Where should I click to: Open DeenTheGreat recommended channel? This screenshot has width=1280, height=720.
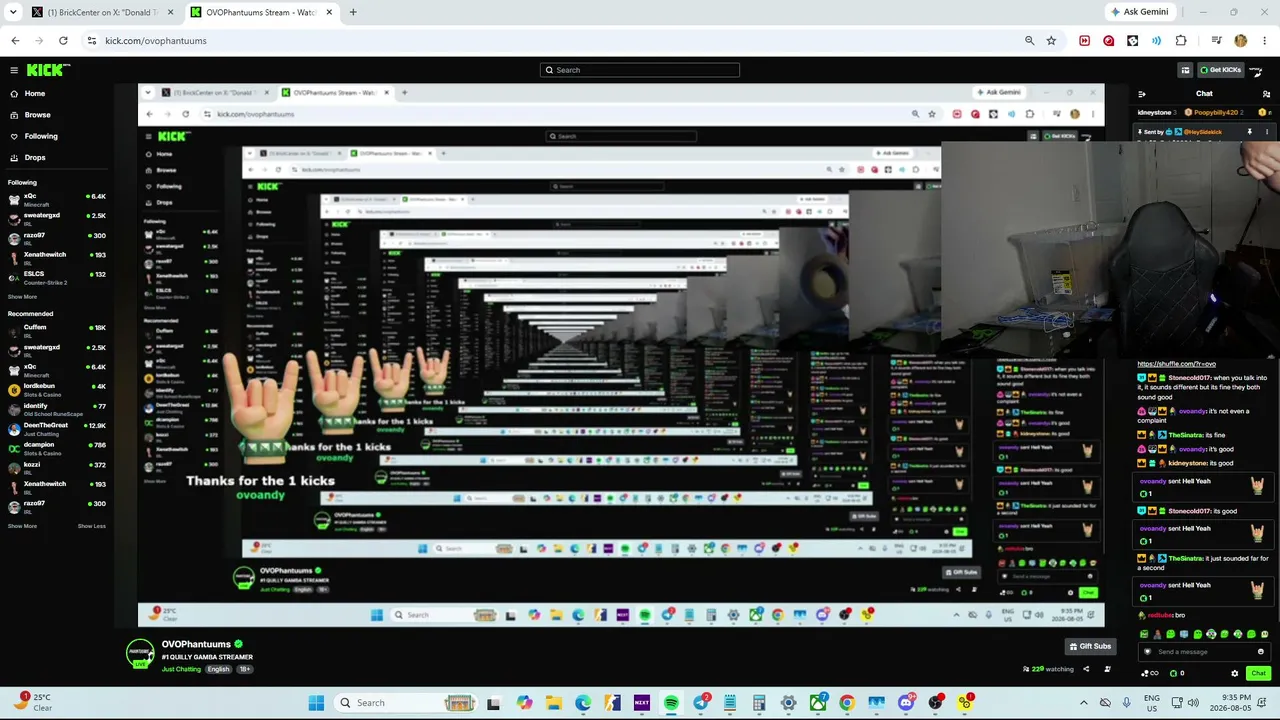[57, 428]
